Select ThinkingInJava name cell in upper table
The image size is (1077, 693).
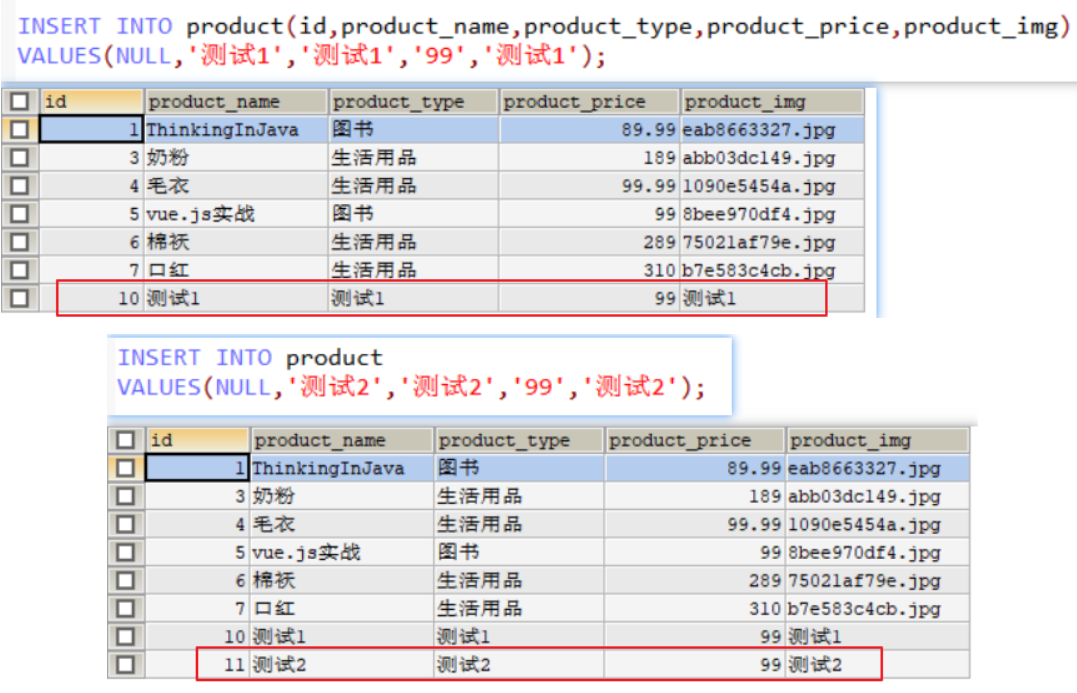236,130
